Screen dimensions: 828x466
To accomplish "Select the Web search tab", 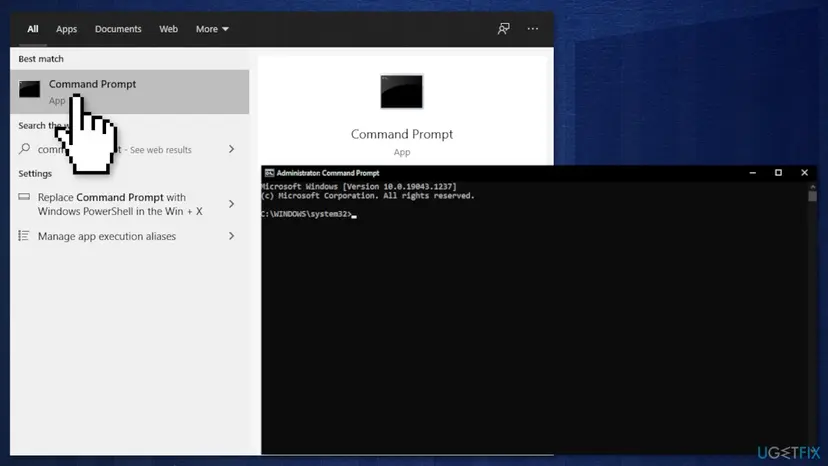I will click(168, 29).
